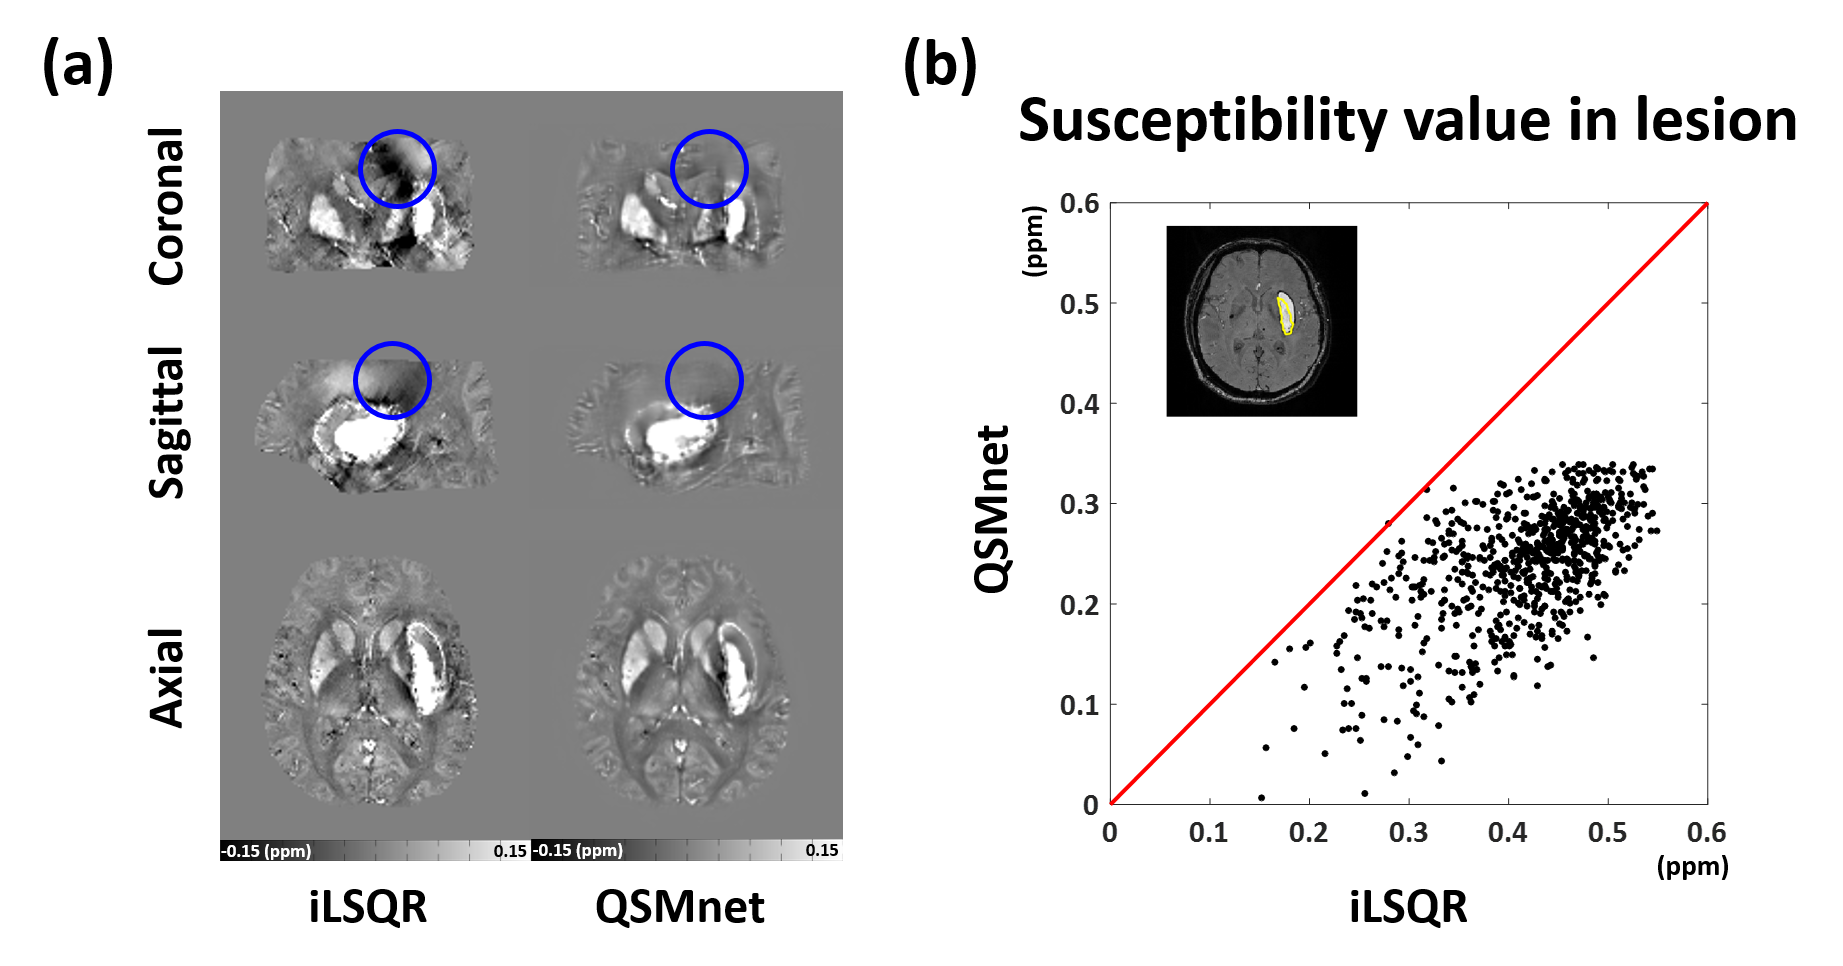Click the left grayscale colorbar
Image resolution: width=1843 pixels, height=966 pixels.
[x=400, y=851]
